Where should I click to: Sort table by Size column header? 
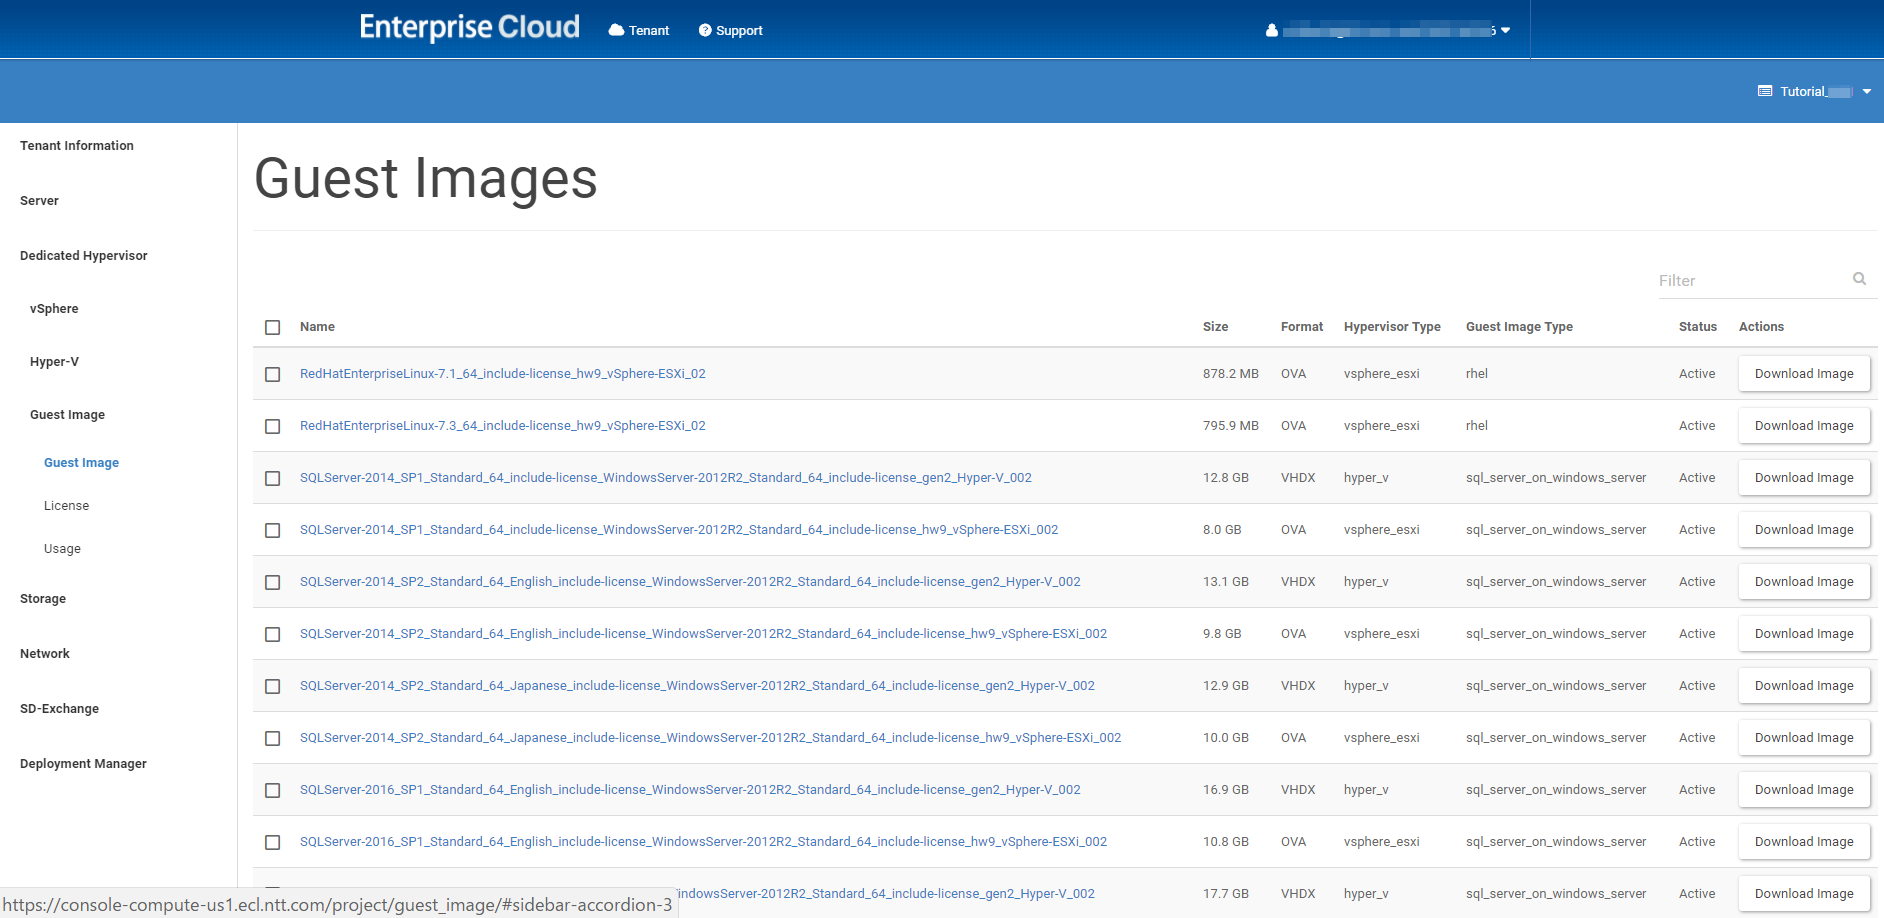[x=1215, y=327]
